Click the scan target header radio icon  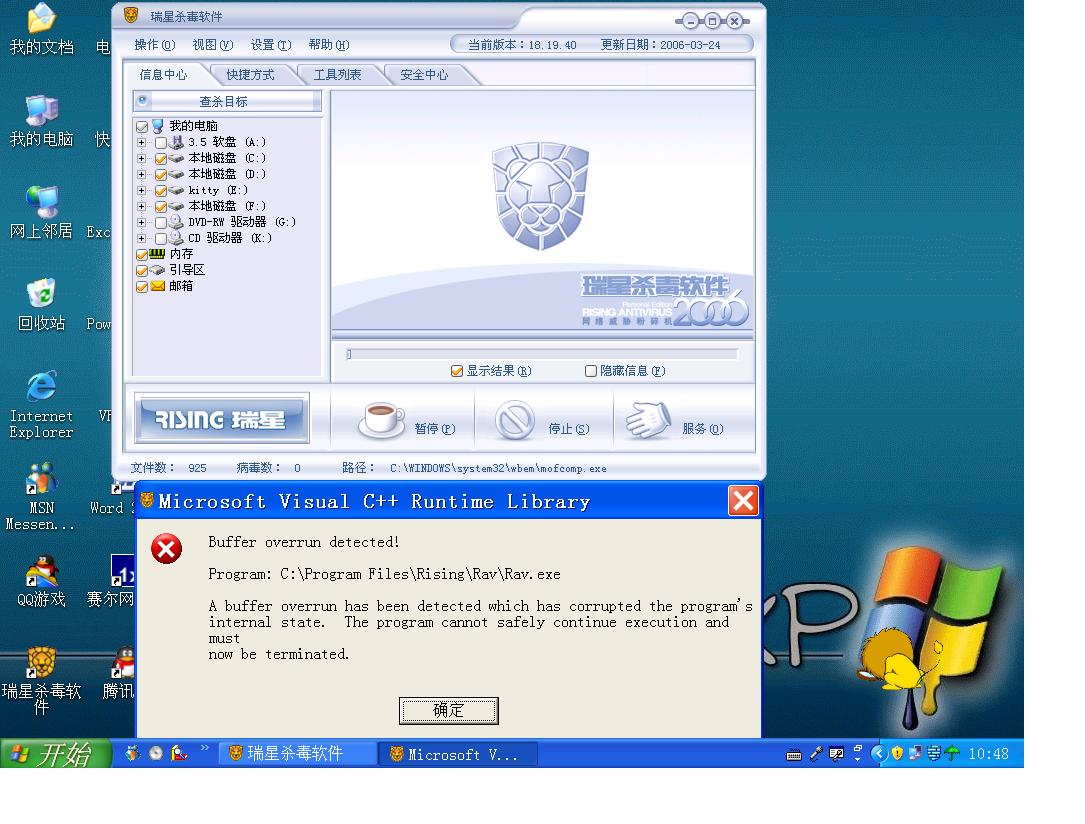[143, 100]
